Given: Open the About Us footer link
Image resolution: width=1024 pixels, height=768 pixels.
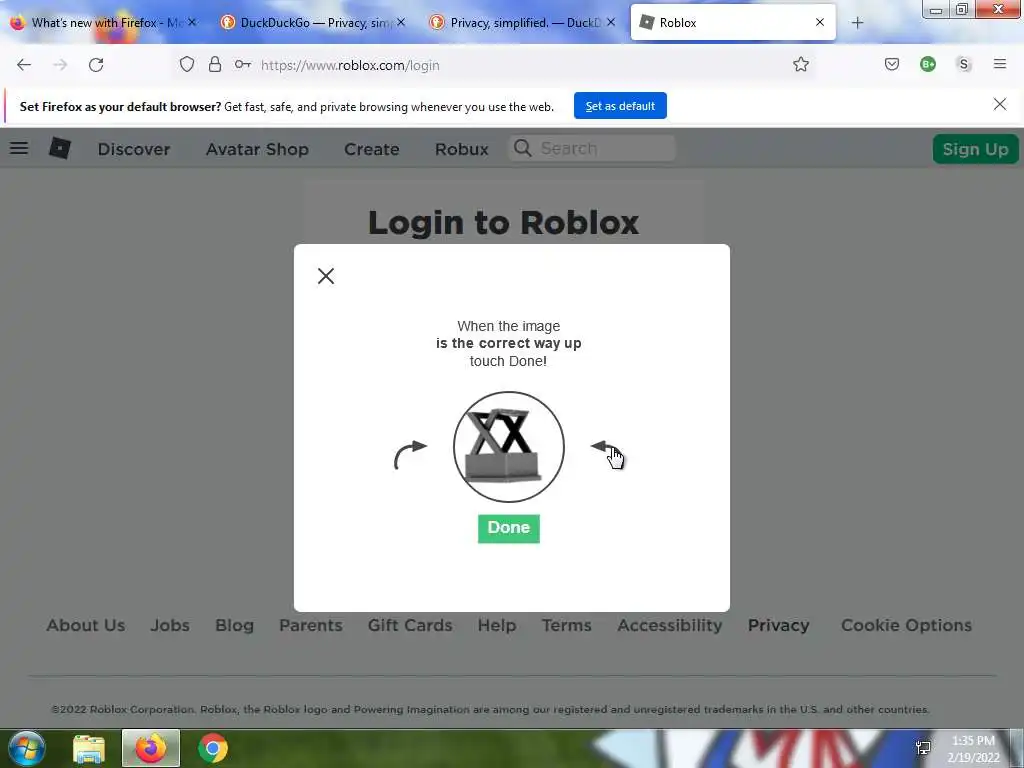Looking at the screenshot, I should coord(86,625).
